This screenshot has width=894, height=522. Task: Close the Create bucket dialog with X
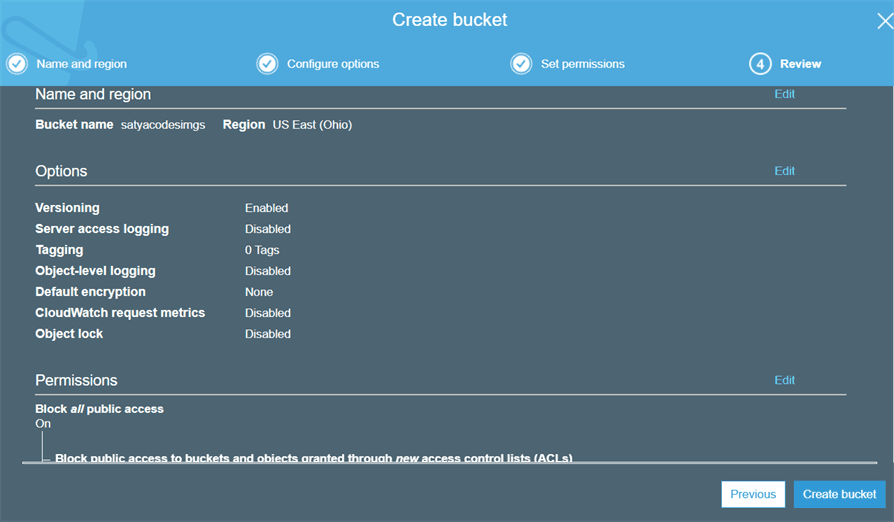(884, 21)
